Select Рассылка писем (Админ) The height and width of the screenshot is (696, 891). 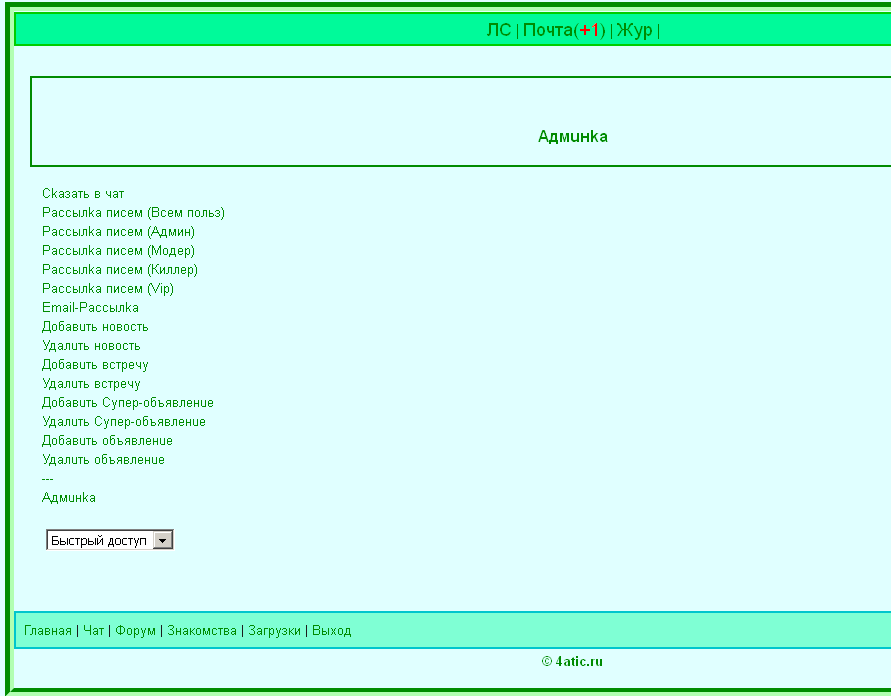tap(118, 232)
